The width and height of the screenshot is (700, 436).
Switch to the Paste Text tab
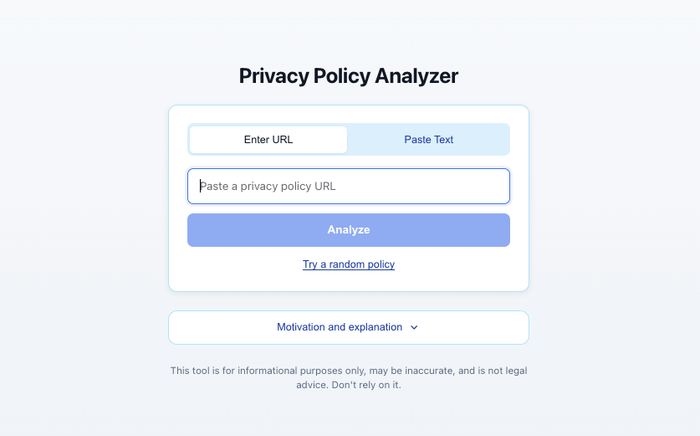pos(428,140)
